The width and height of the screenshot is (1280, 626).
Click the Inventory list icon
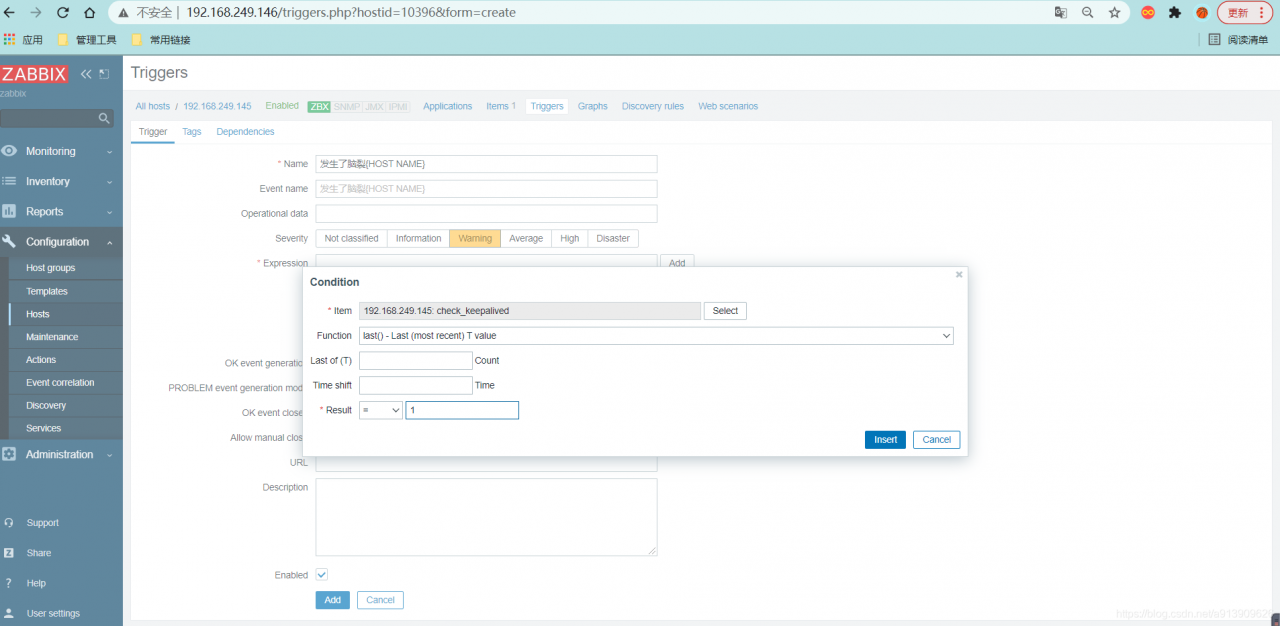pyautogui.click(x=9, y=181)
